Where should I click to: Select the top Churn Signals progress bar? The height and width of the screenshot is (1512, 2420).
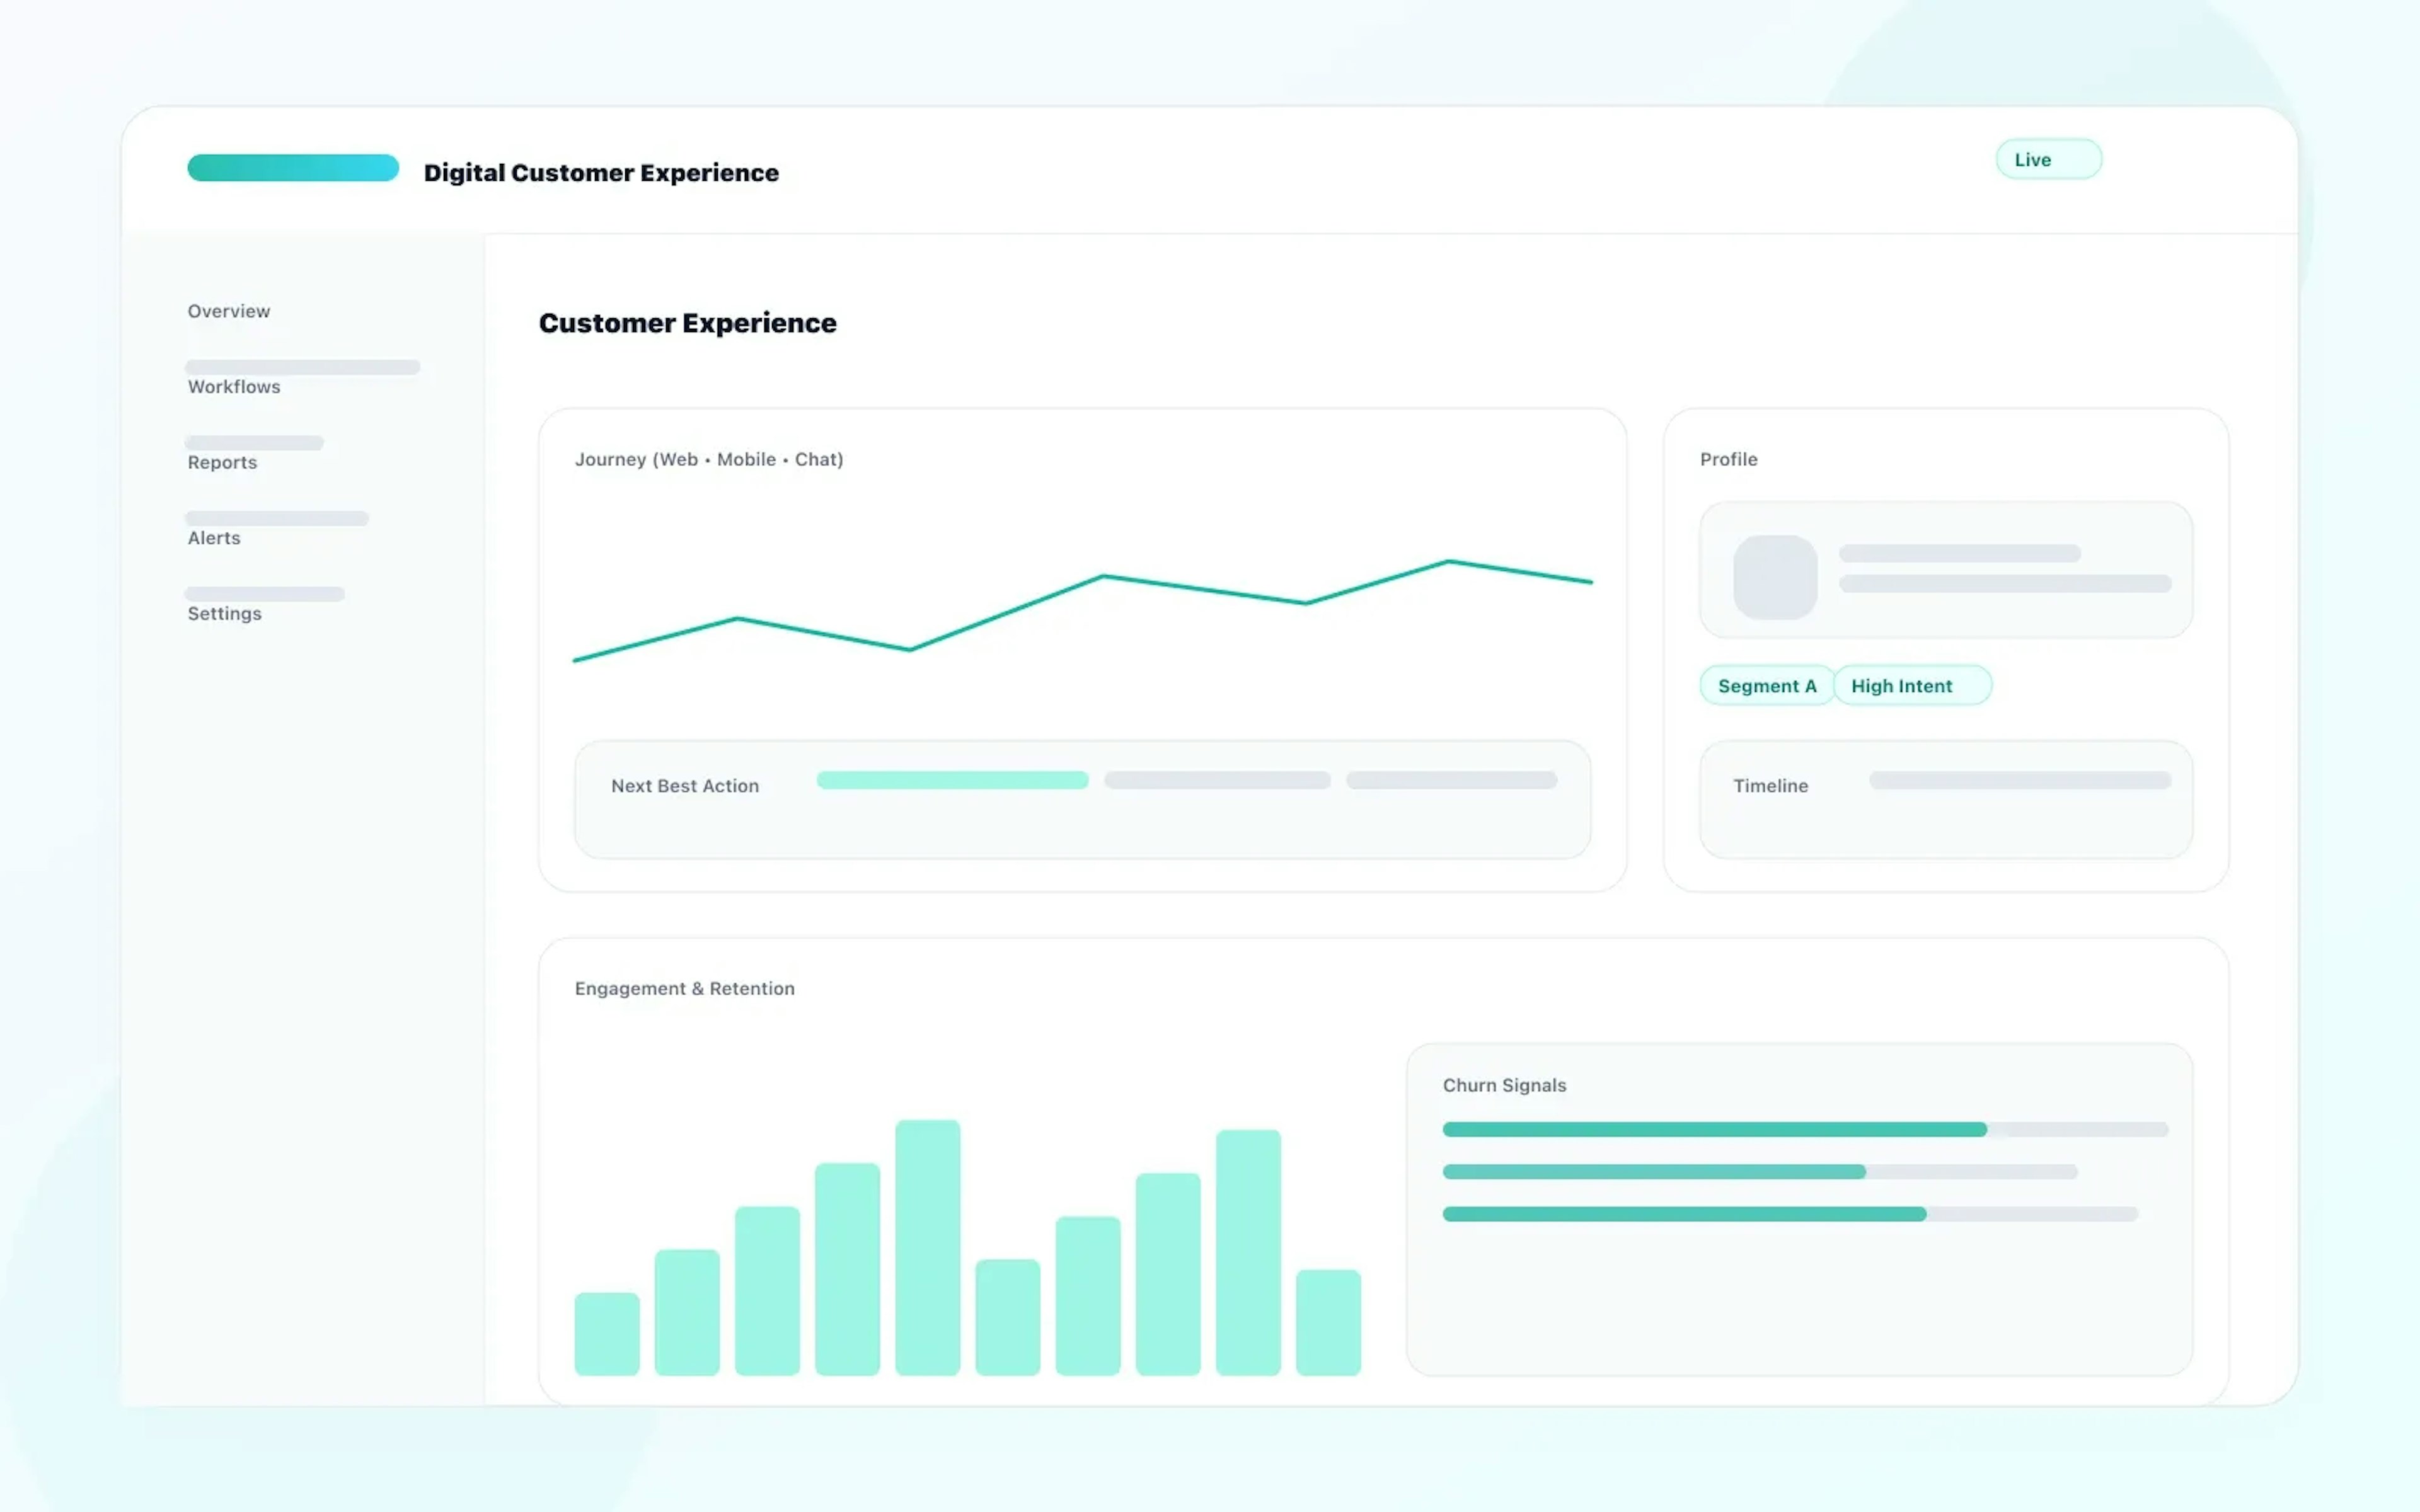pyautogui.click(x=1713, y=1129)
